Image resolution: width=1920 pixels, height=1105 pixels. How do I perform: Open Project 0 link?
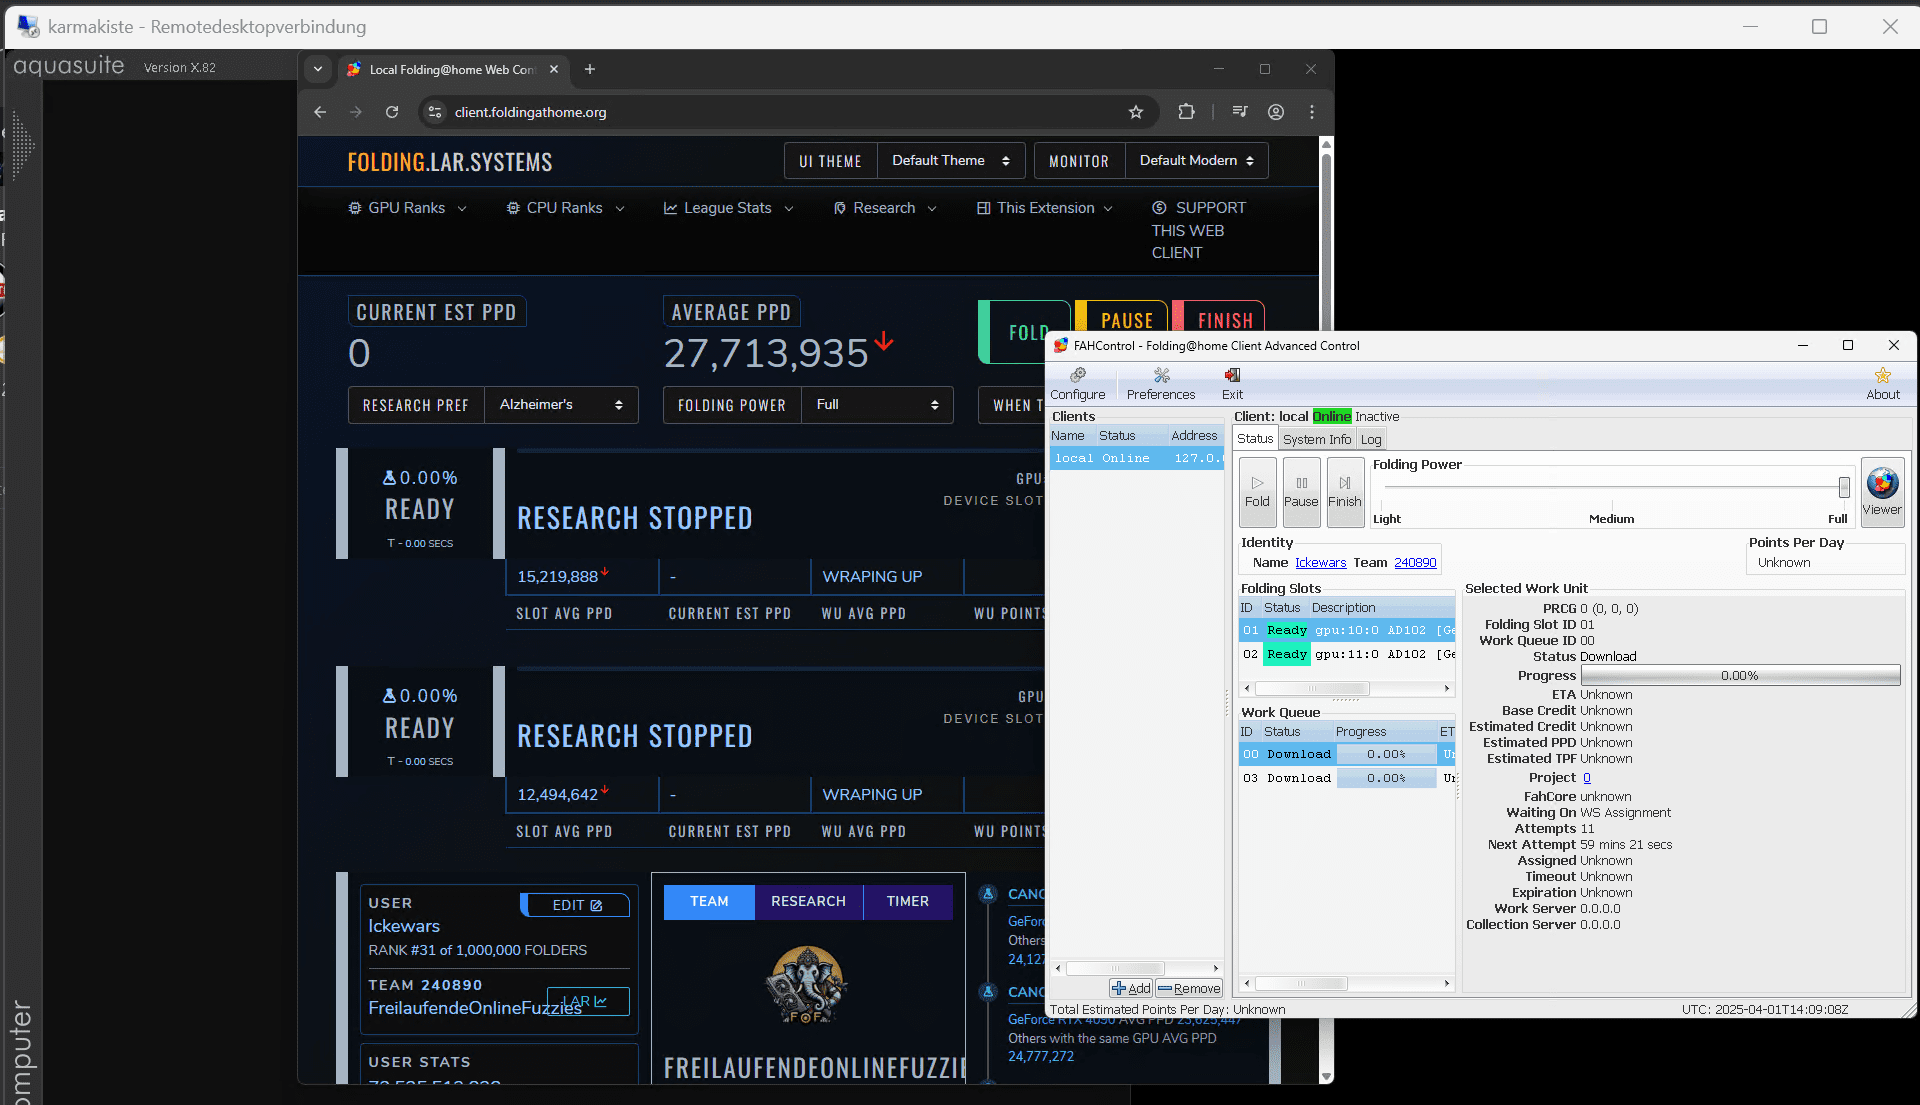pos(1586,778)
